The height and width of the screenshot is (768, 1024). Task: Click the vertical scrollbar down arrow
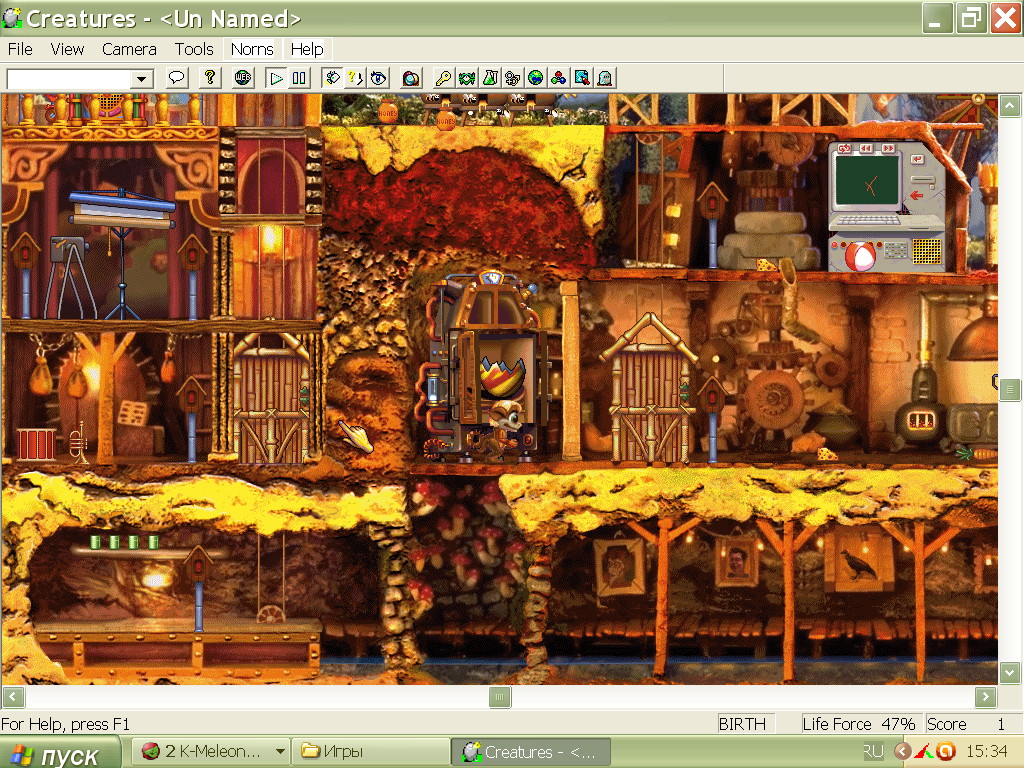point(1010,672)
